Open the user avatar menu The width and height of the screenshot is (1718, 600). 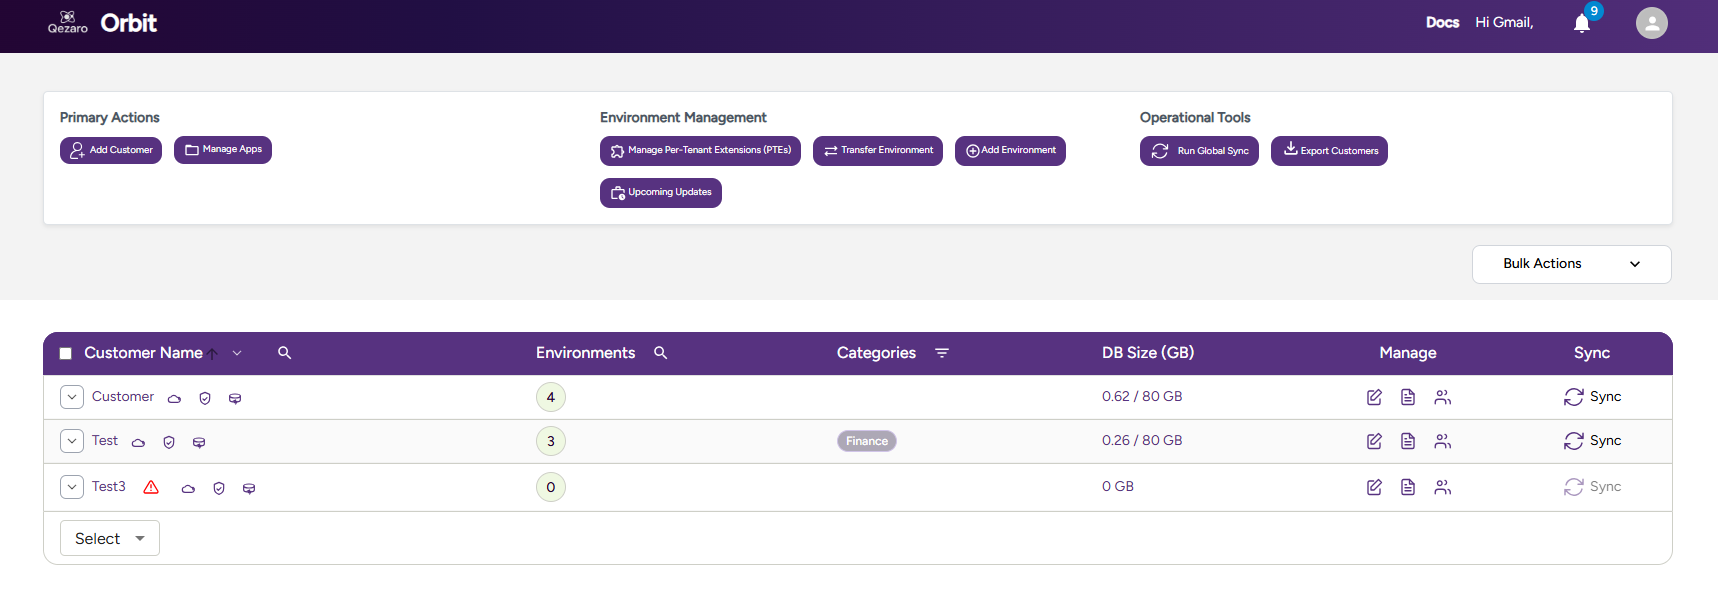tap(1652, 23)
